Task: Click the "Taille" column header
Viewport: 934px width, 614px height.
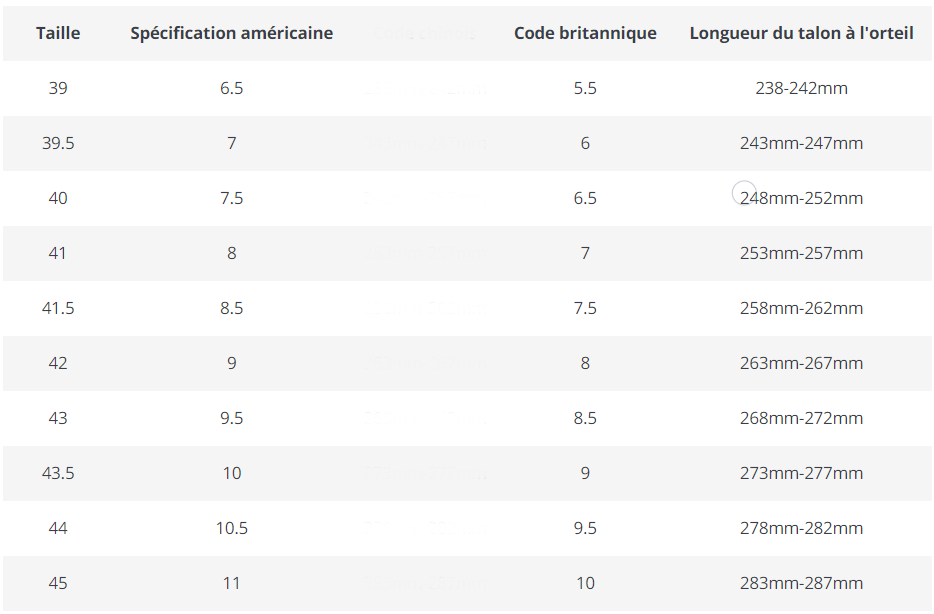Action: click(58, 33)
